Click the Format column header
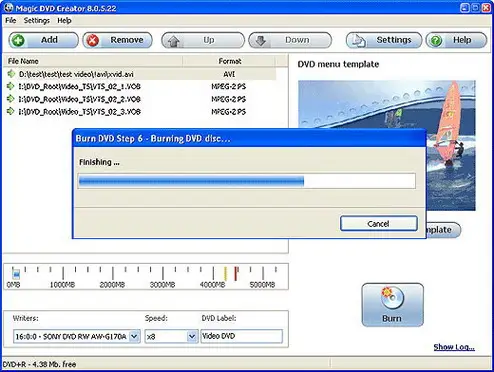 tap(230, 61)
